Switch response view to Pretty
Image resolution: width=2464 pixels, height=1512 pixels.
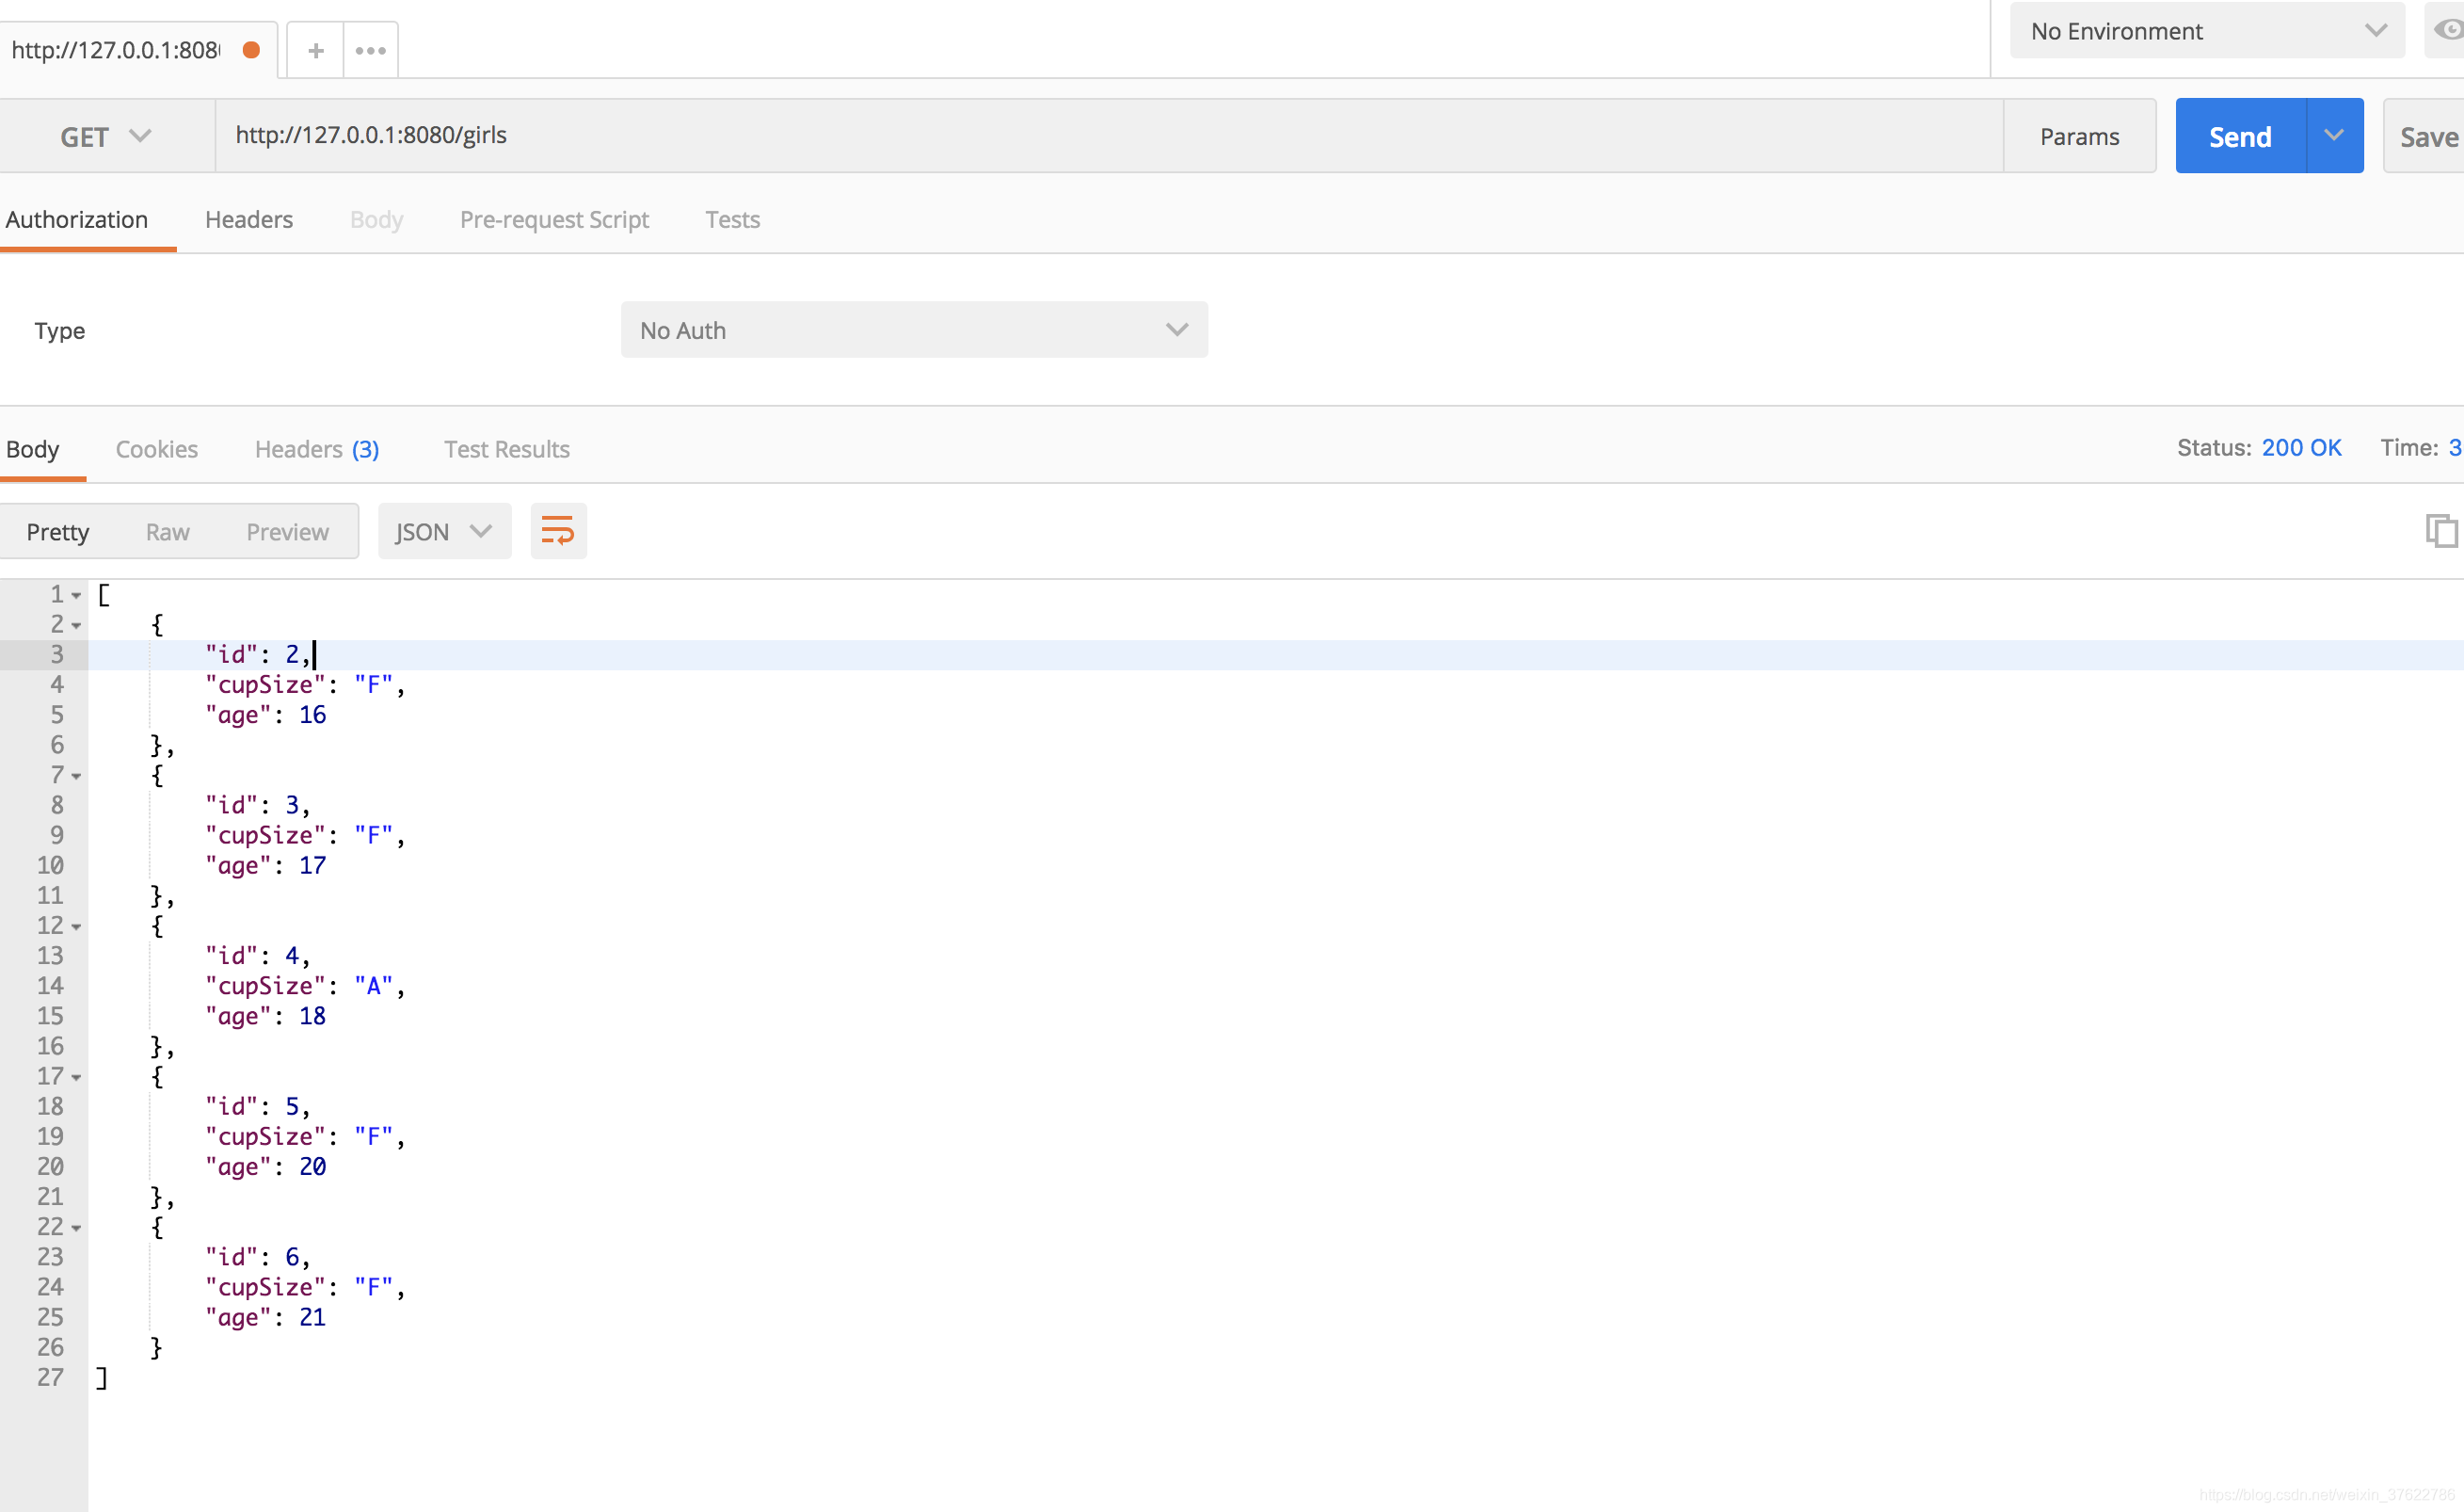pyautogui.click(x=58, y=532)
